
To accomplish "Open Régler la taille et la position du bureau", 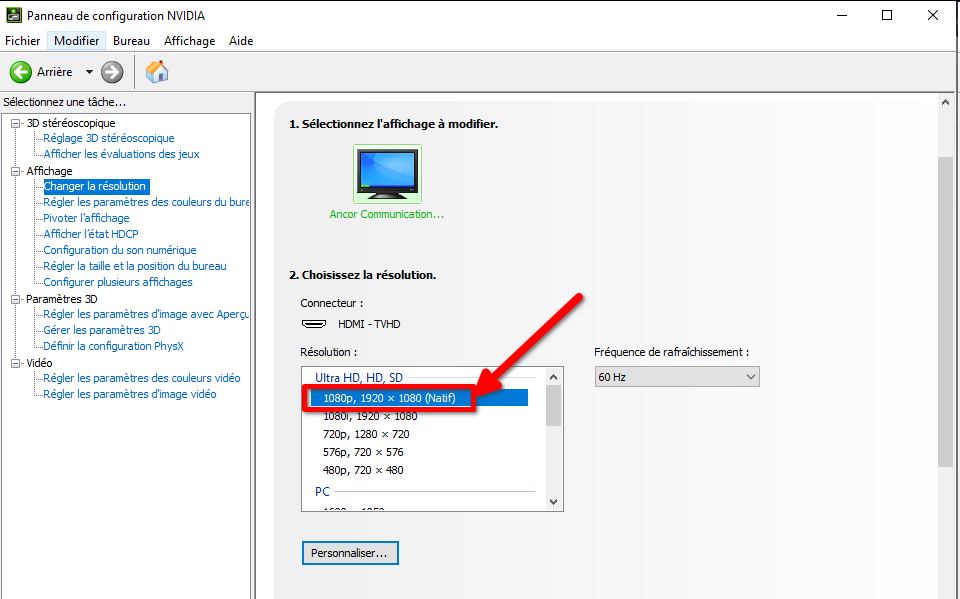I will point(135,266).
